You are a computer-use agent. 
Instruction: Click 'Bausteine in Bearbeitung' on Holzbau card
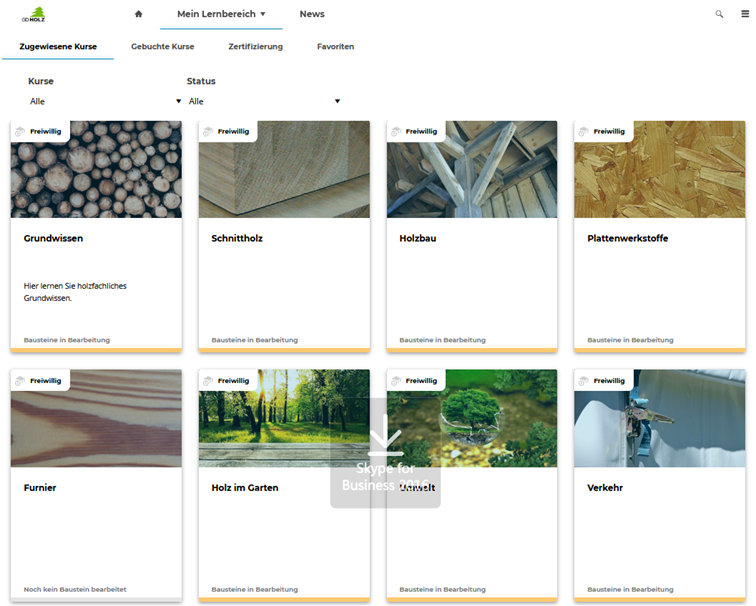click(443, 340)
